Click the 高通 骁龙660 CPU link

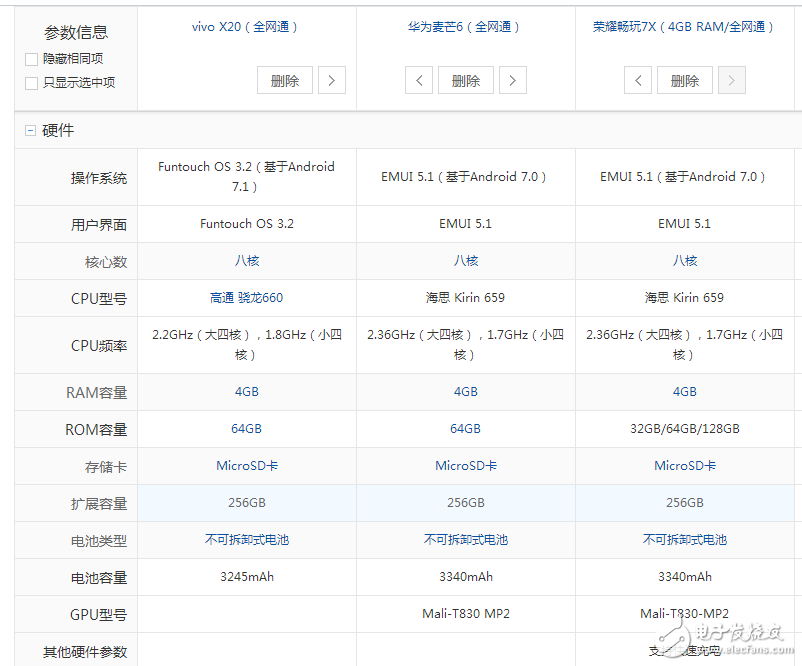(x=246, y=297)
